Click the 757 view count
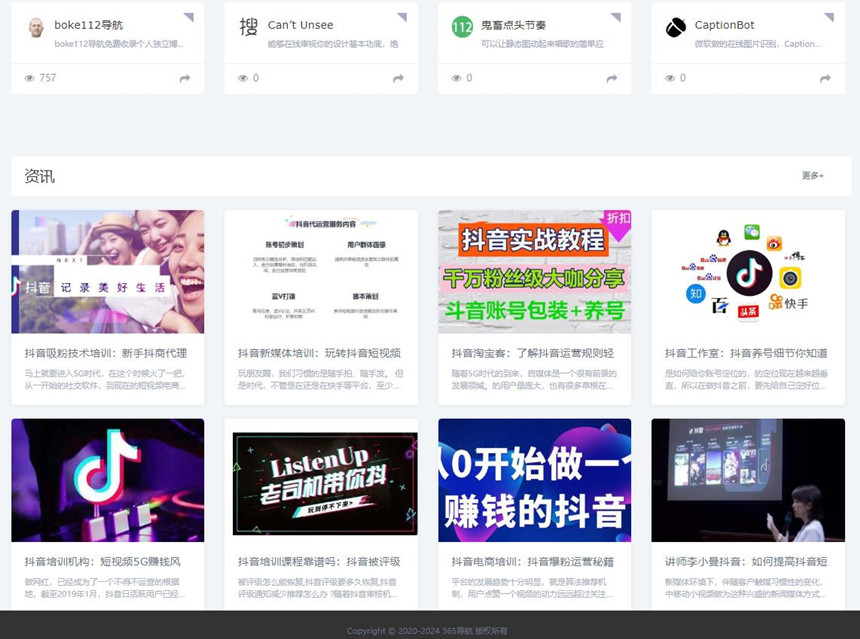Image resolution: width=860 pixels, height=639 pixels. tap(48, 78)
